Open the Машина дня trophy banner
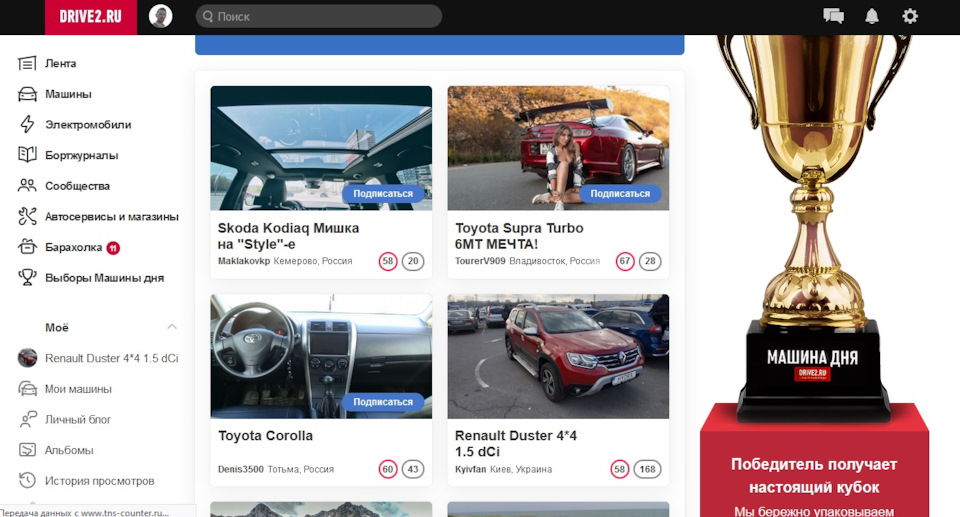 (x=813, y=276)
